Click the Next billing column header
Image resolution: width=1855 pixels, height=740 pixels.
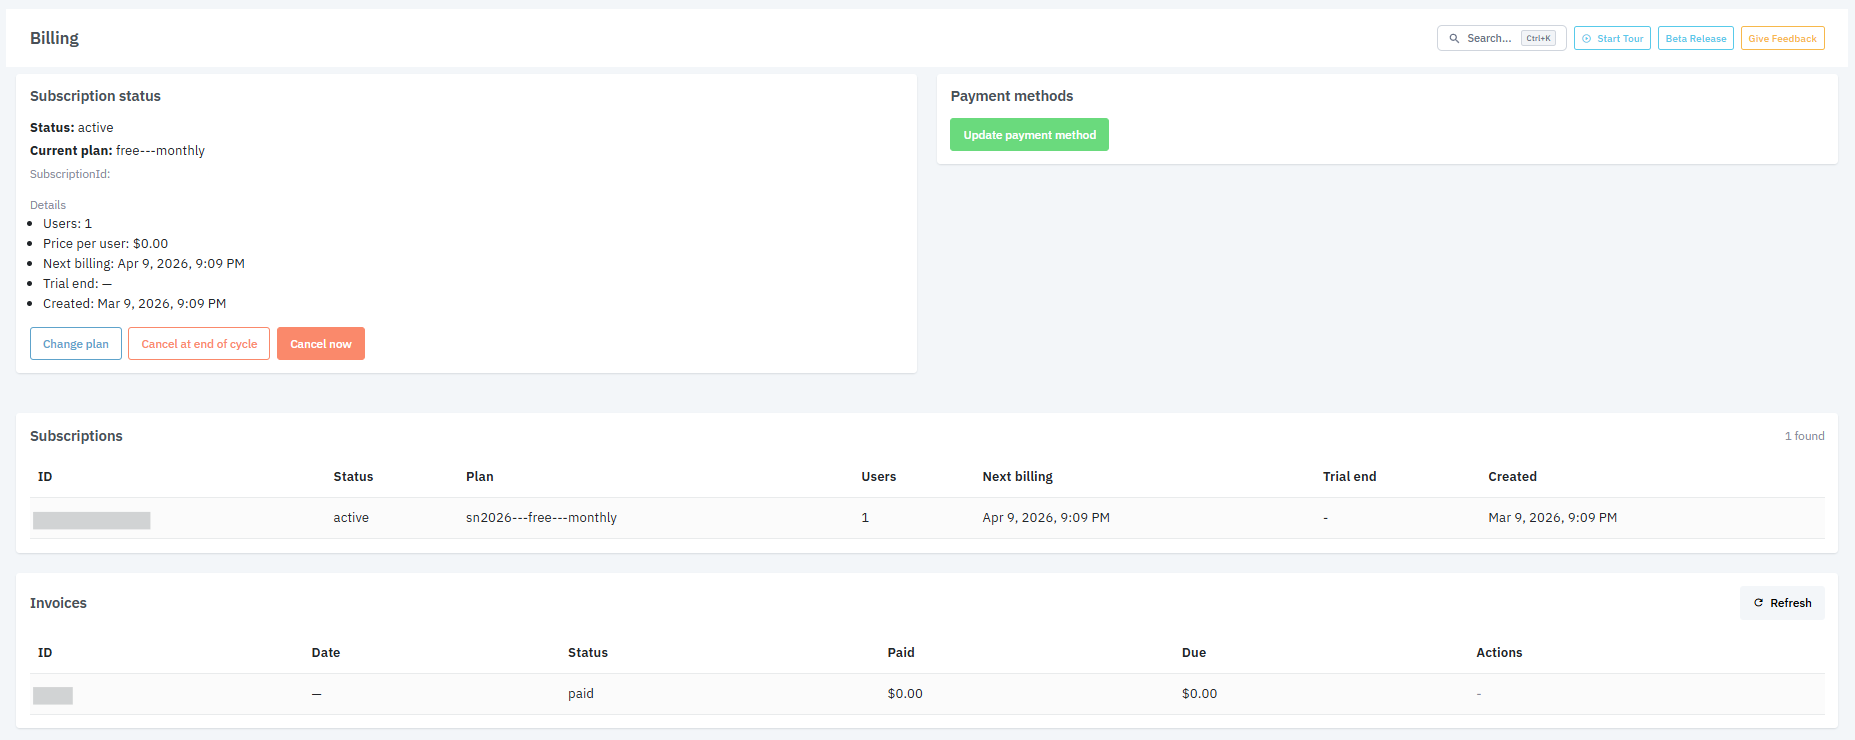click(1017, 477)
